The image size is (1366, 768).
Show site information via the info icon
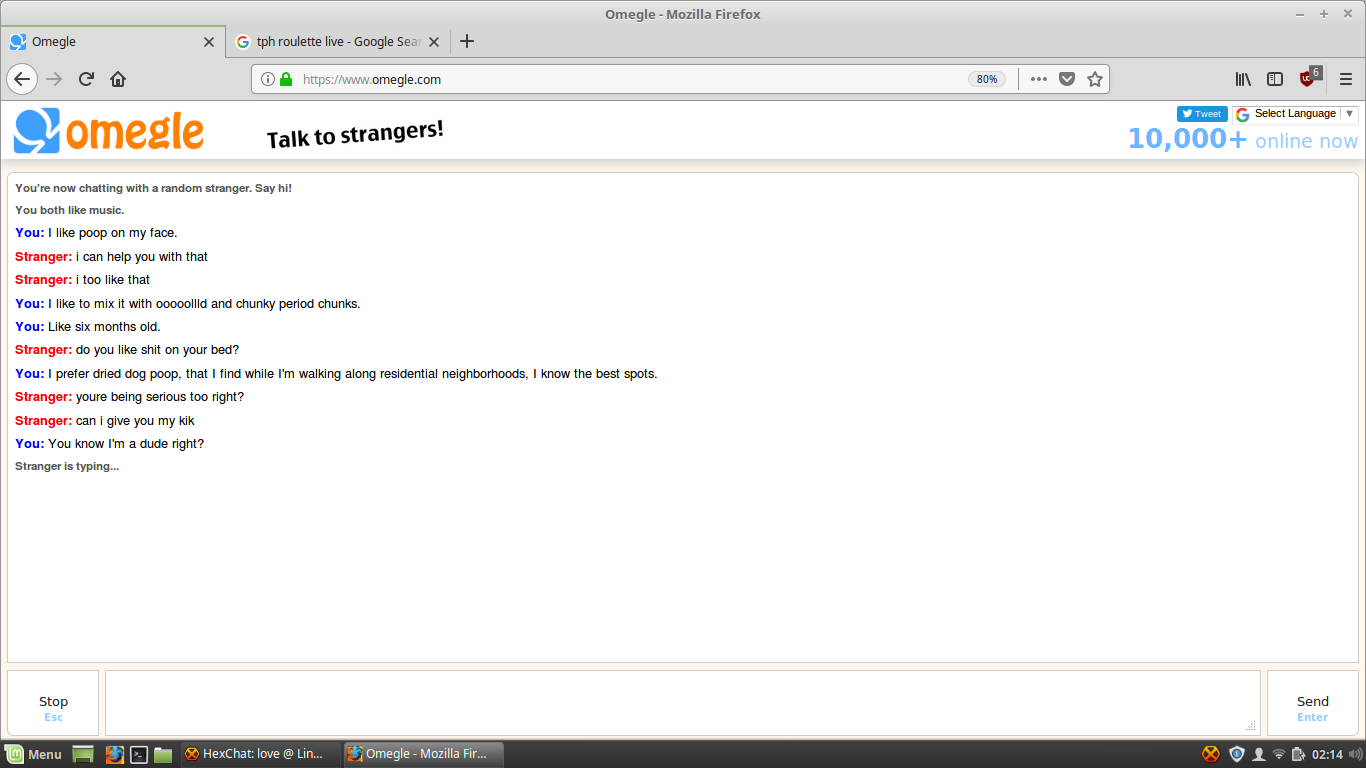point(267,79)
